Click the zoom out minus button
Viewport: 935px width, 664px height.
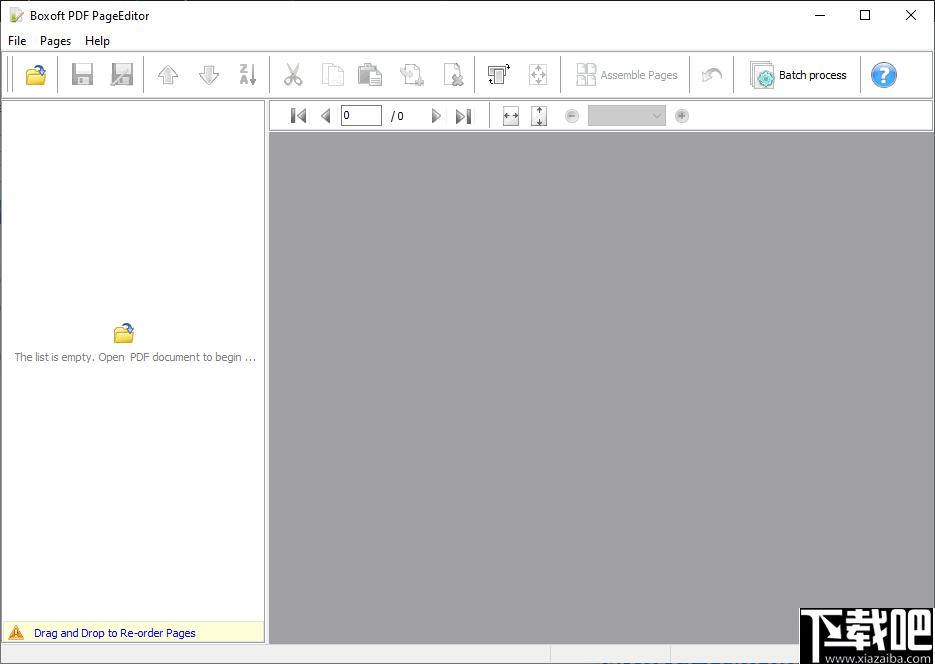point(572,116)
